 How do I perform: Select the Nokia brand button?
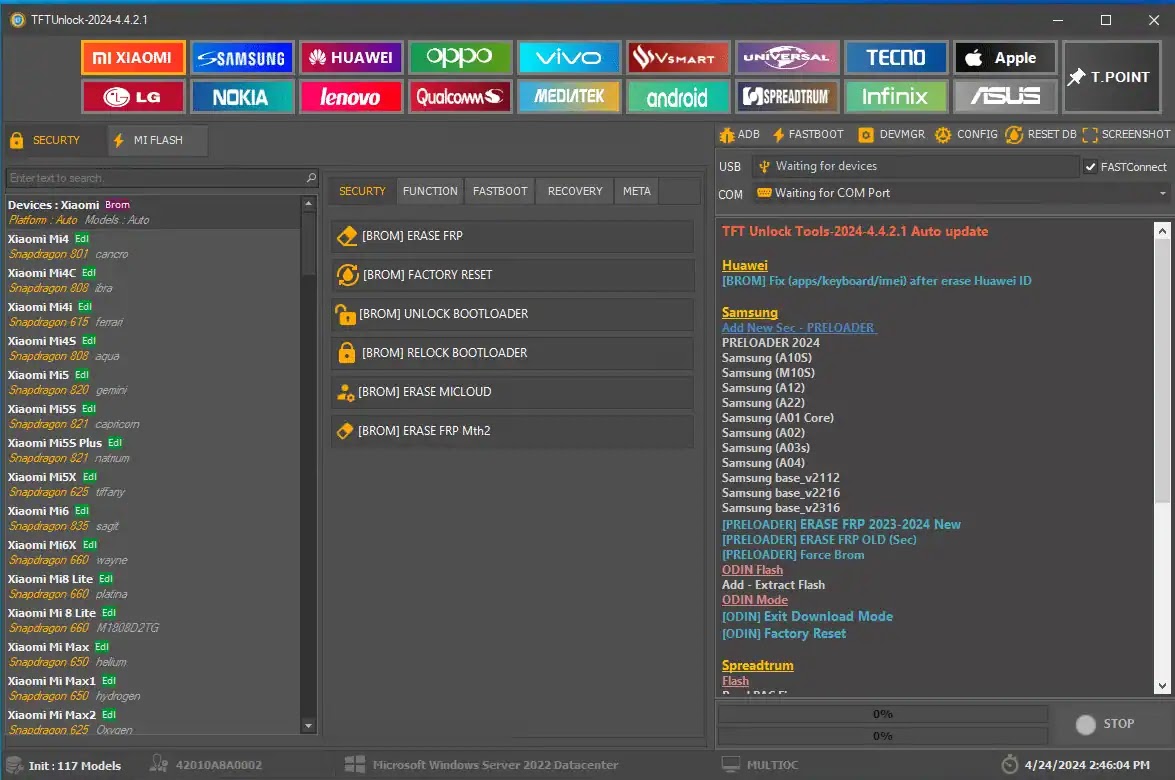point(241,97)
